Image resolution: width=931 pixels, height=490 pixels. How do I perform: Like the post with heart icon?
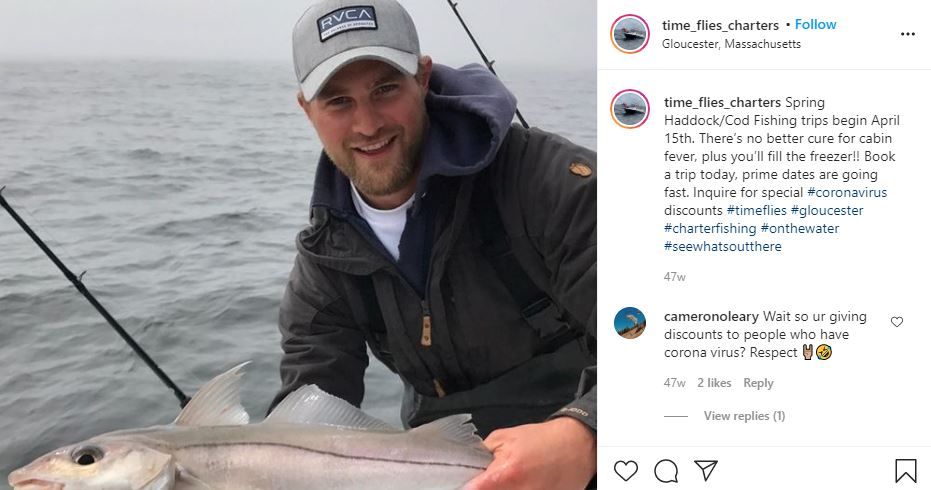626,471
